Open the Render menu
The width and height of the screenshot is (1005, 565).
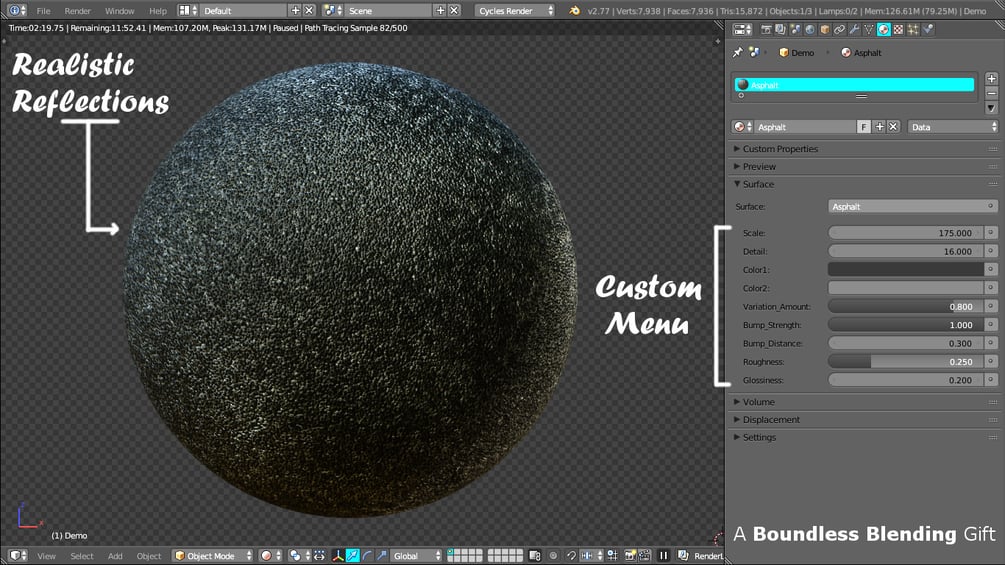coord(78,11)
